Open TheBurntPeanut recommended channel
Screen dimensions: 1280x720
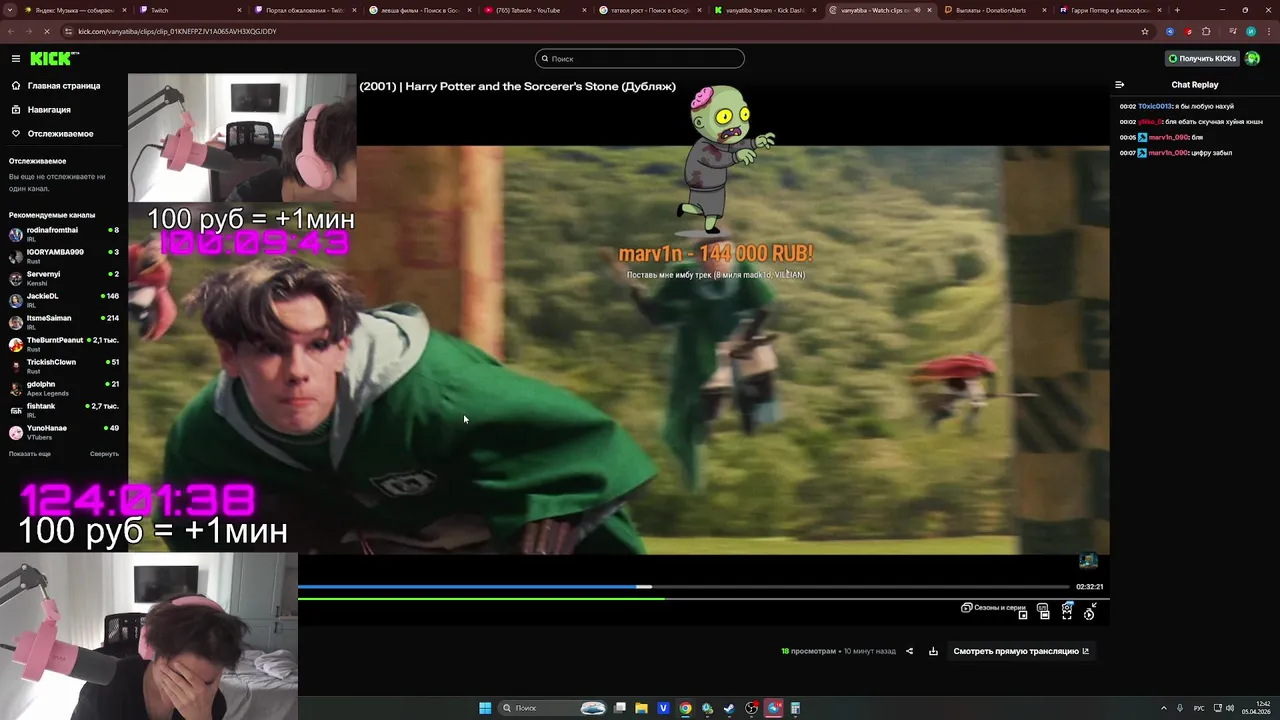coord(64,344)
